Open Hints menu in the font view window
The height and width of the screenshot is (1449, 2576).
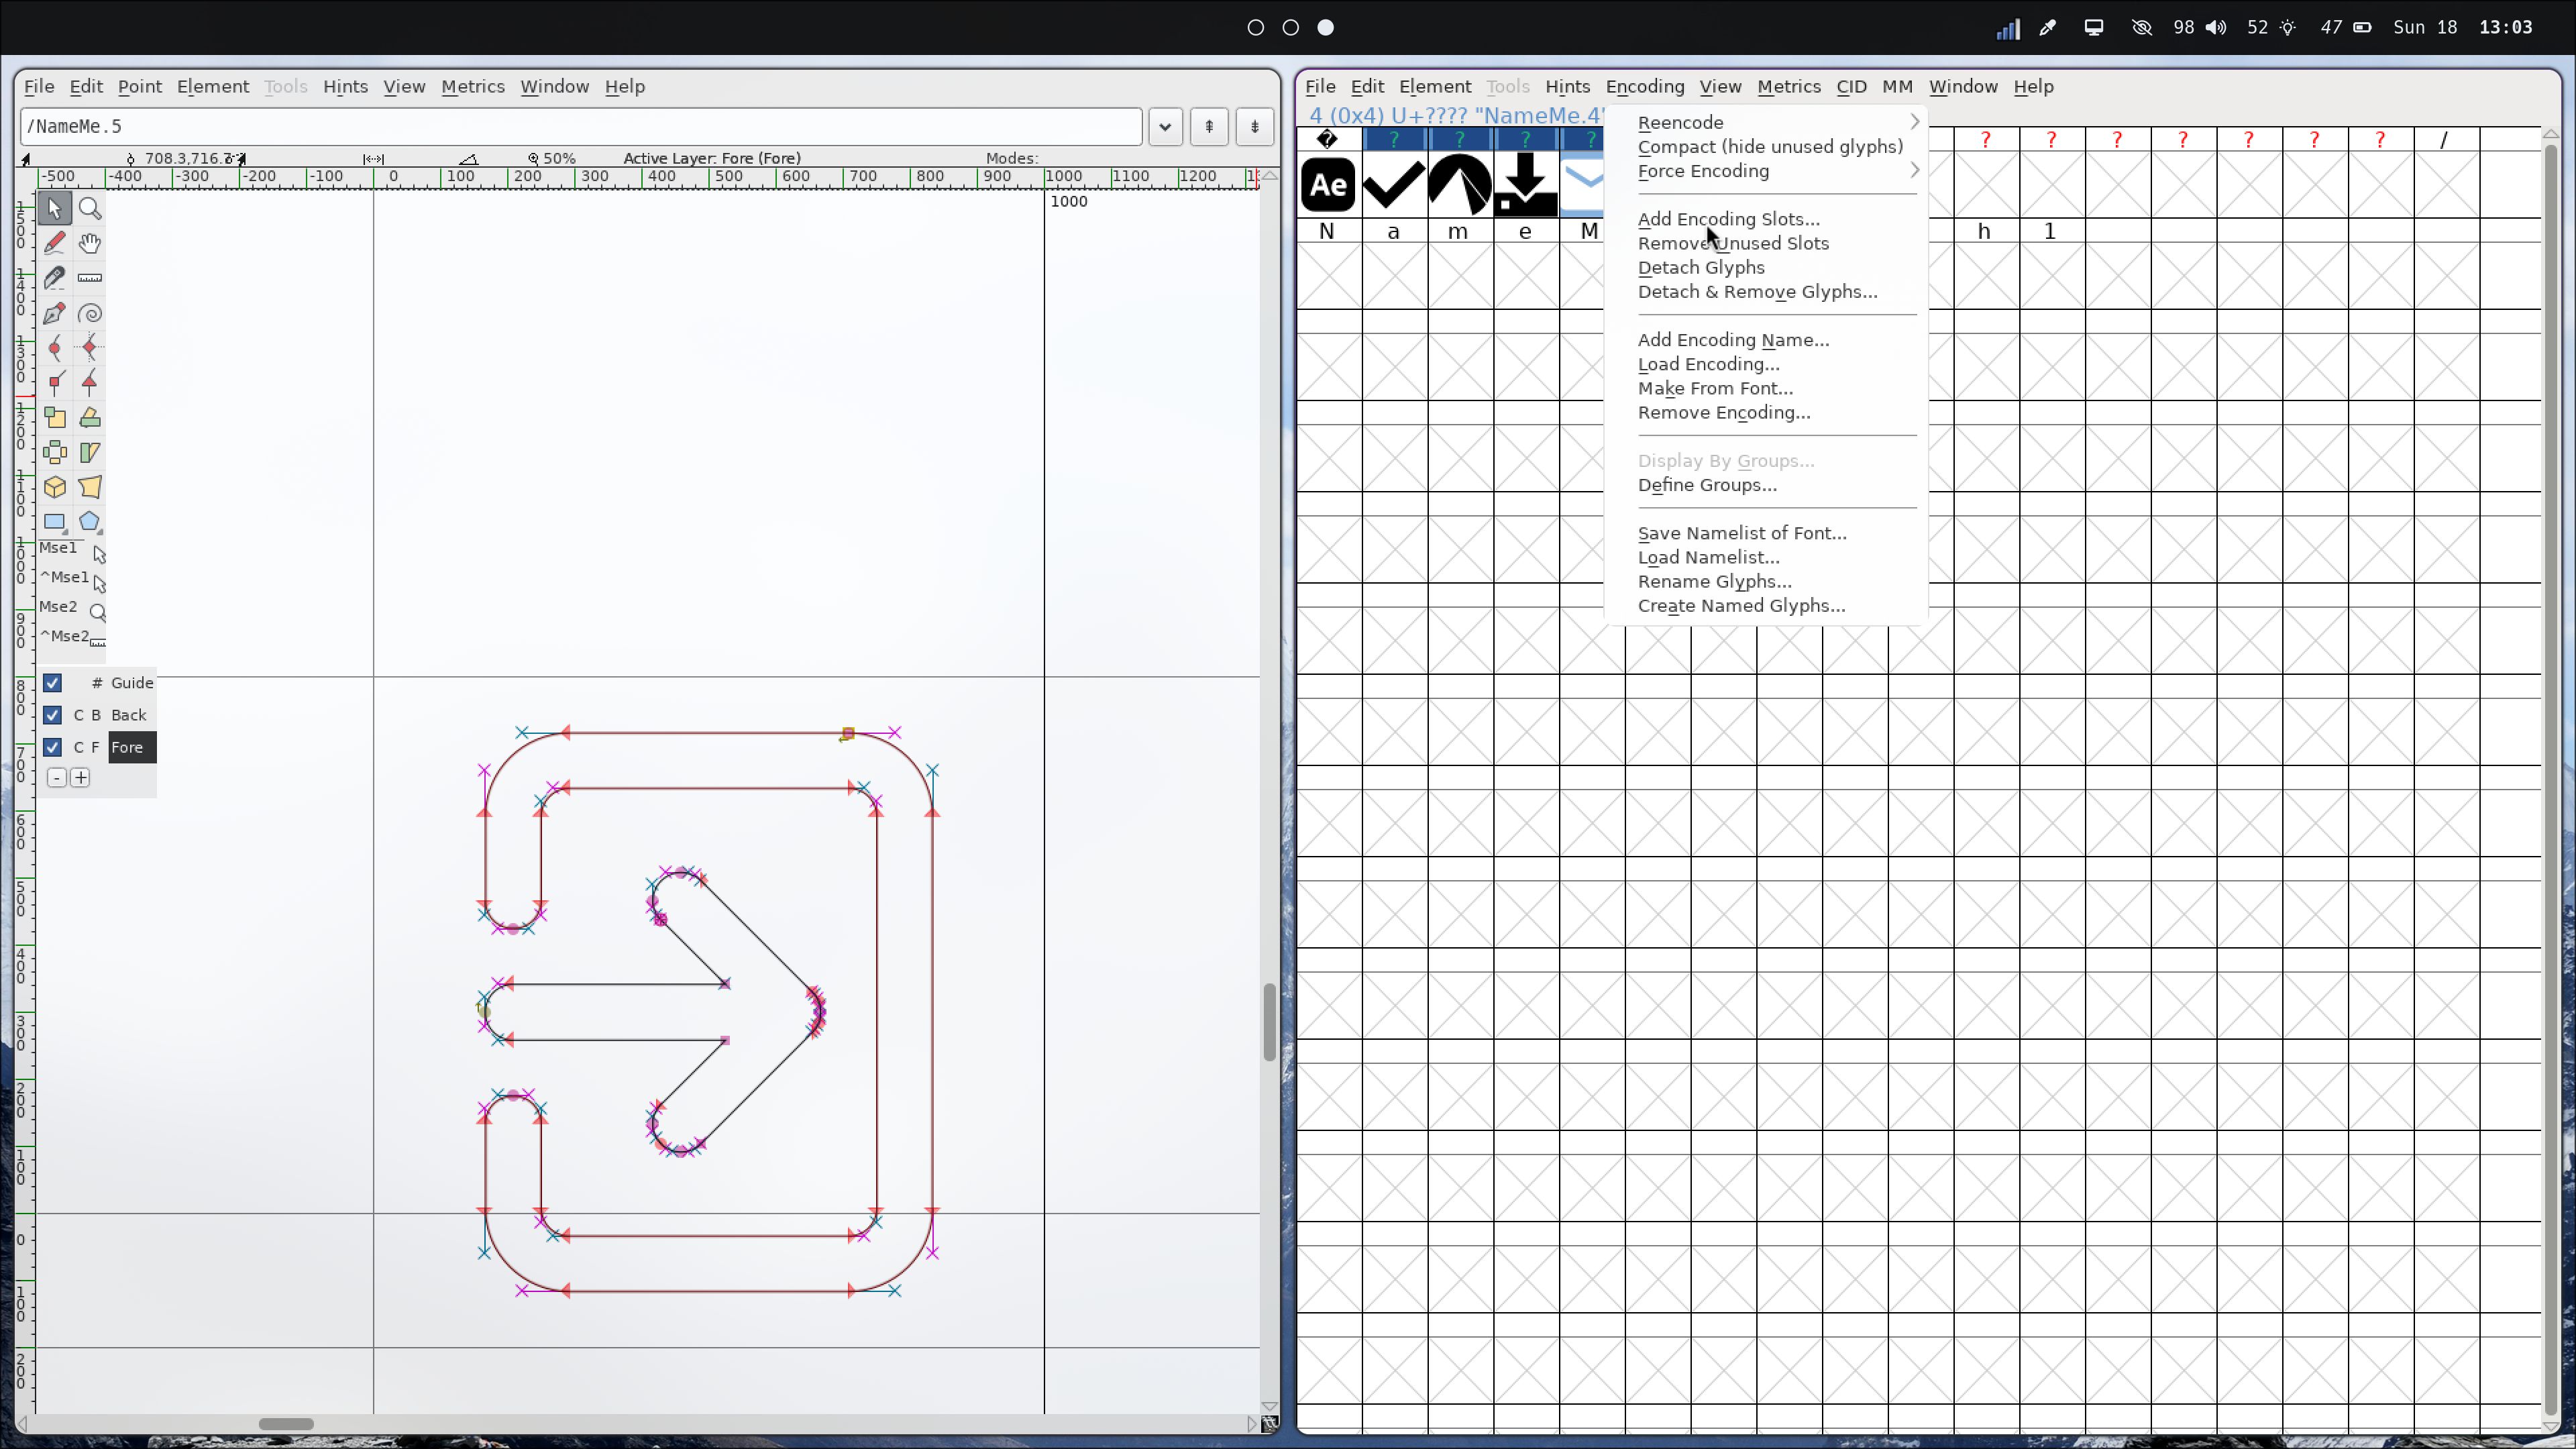[1567, 86]
